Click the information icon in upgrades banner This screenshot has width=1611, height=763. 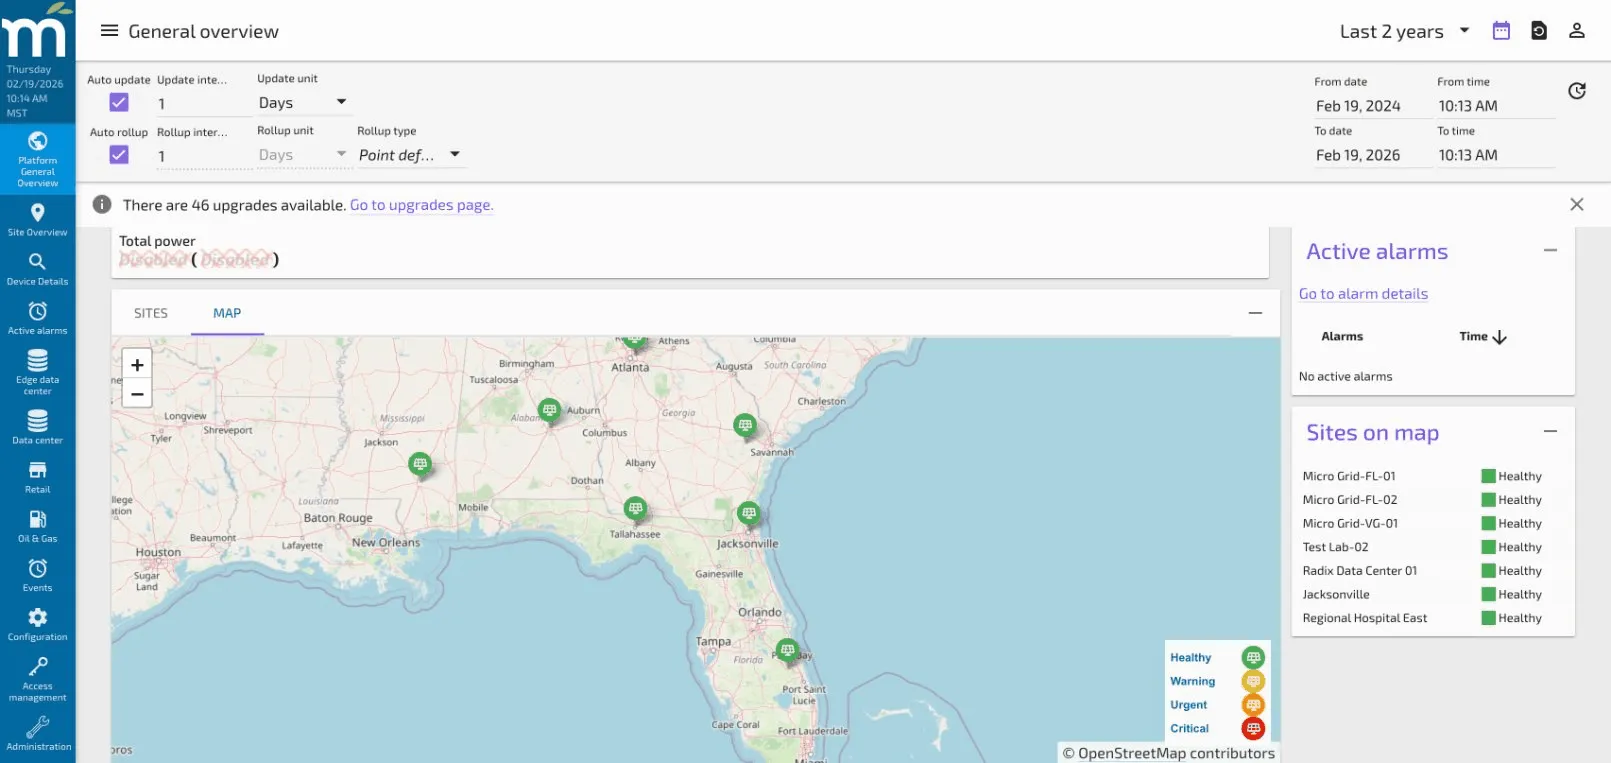tap(102, 204)
